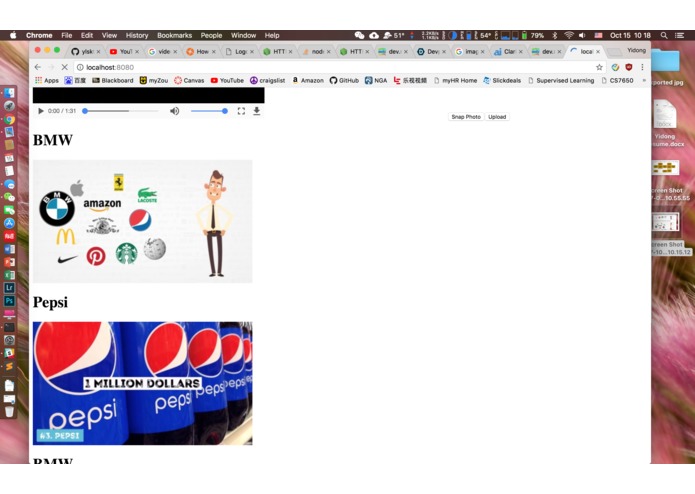Screen dimensions: 695x494
Task: Open the Chrome three-dot menu
Action: [x=642, y=67]
